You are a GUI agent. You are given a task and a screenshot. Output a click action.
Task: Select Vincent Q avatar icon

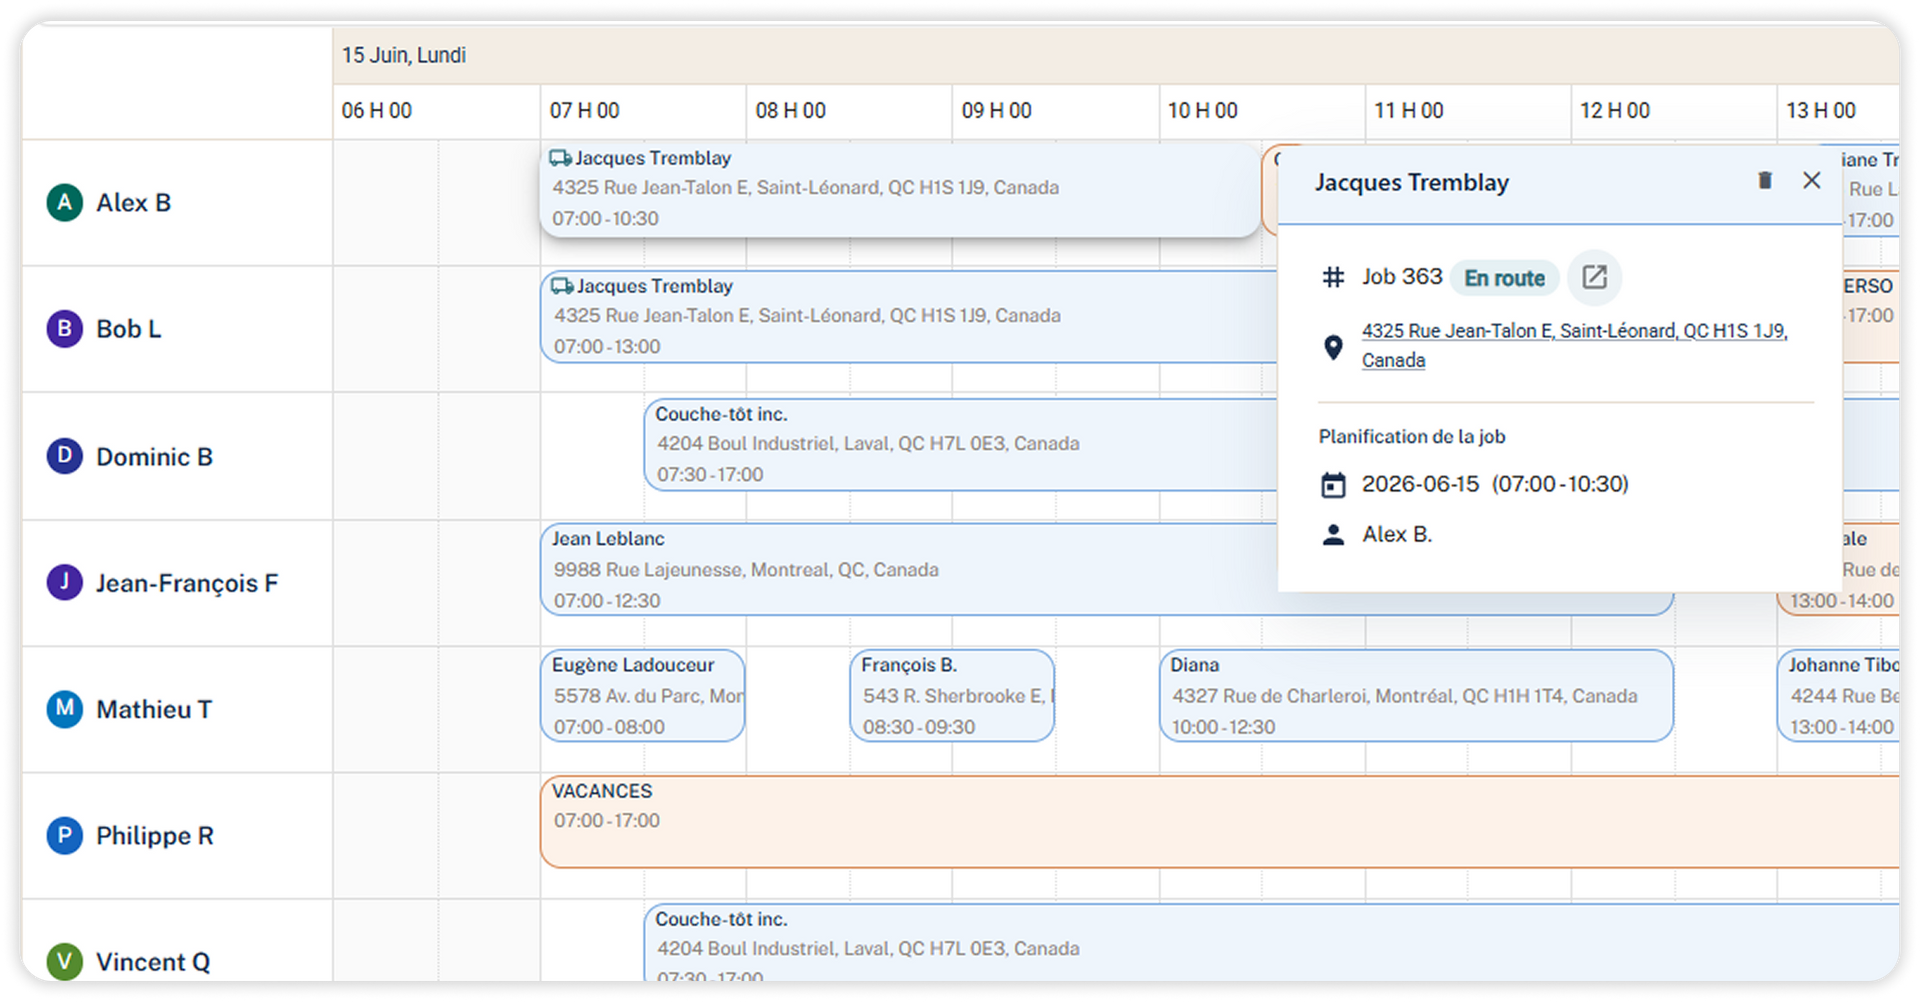click(x=65, y=961)
